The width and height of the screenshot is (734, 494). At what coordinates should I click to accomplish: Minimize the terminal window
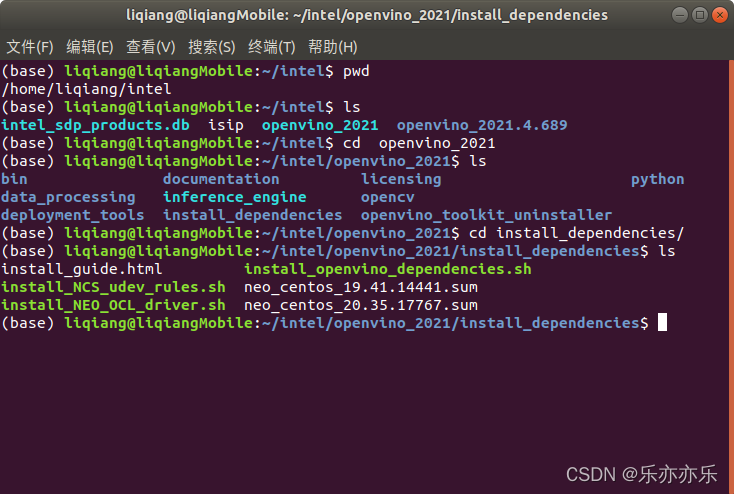click(679, 15)
